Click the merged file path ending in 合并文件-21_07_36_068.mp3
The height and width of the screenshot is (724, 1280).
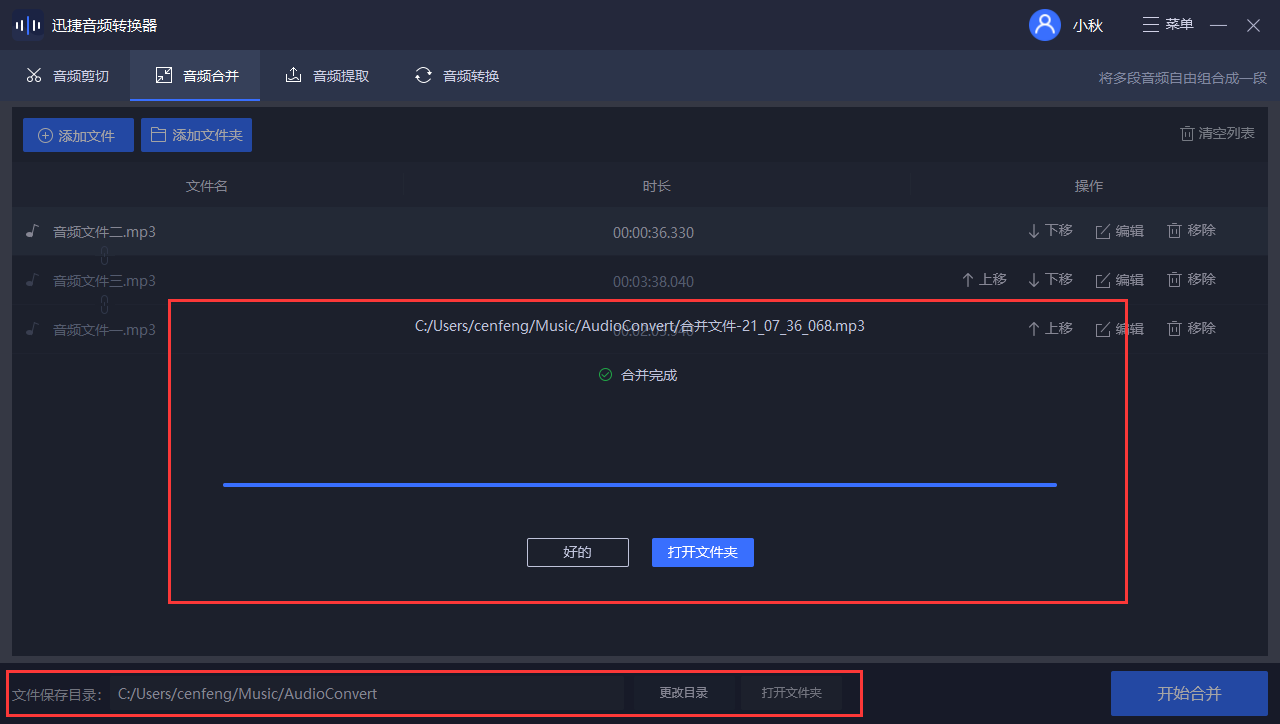[640, 326]
